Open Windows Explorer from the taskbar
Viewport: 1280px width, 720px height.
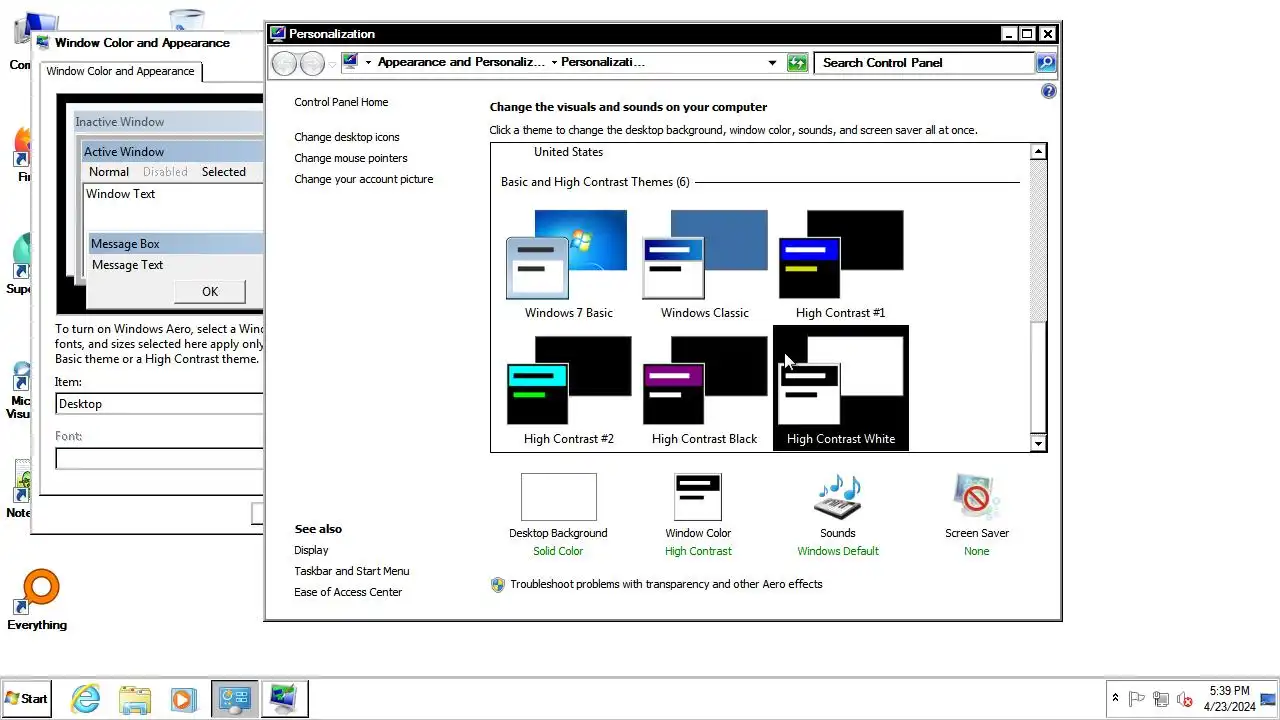point(135,699)
